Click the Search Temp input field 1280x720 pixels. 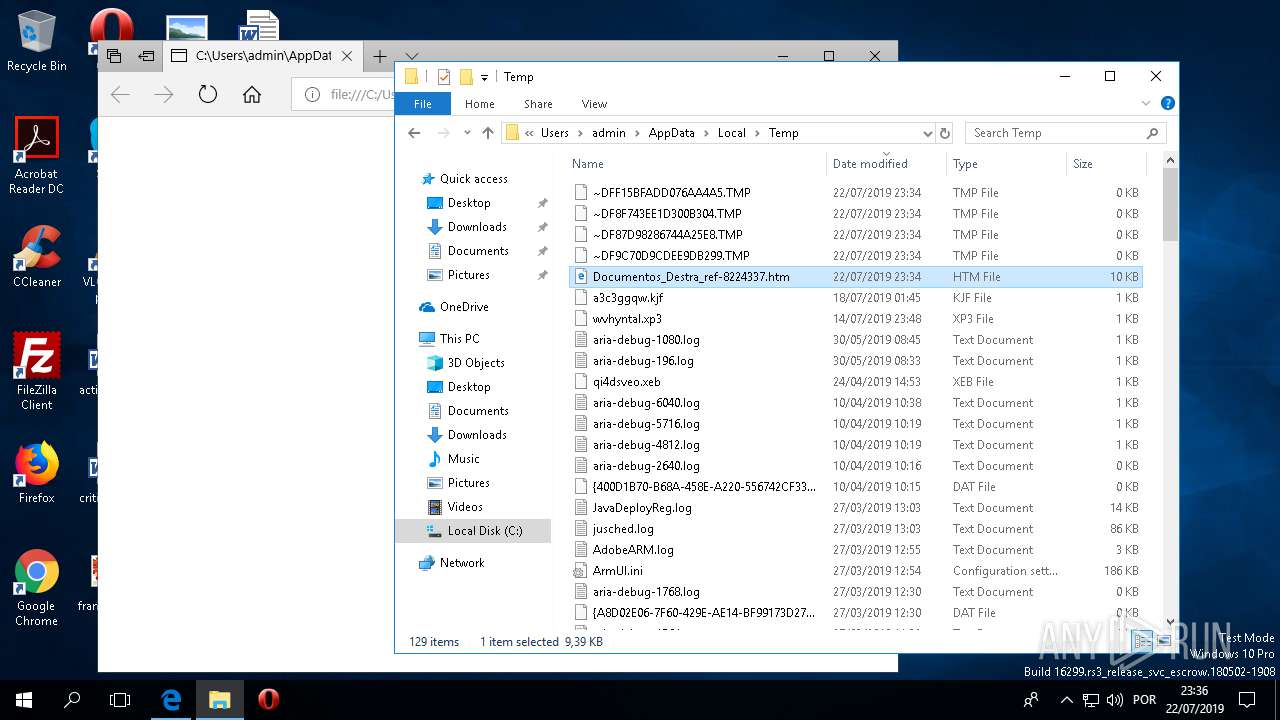tap(1065, 132)
